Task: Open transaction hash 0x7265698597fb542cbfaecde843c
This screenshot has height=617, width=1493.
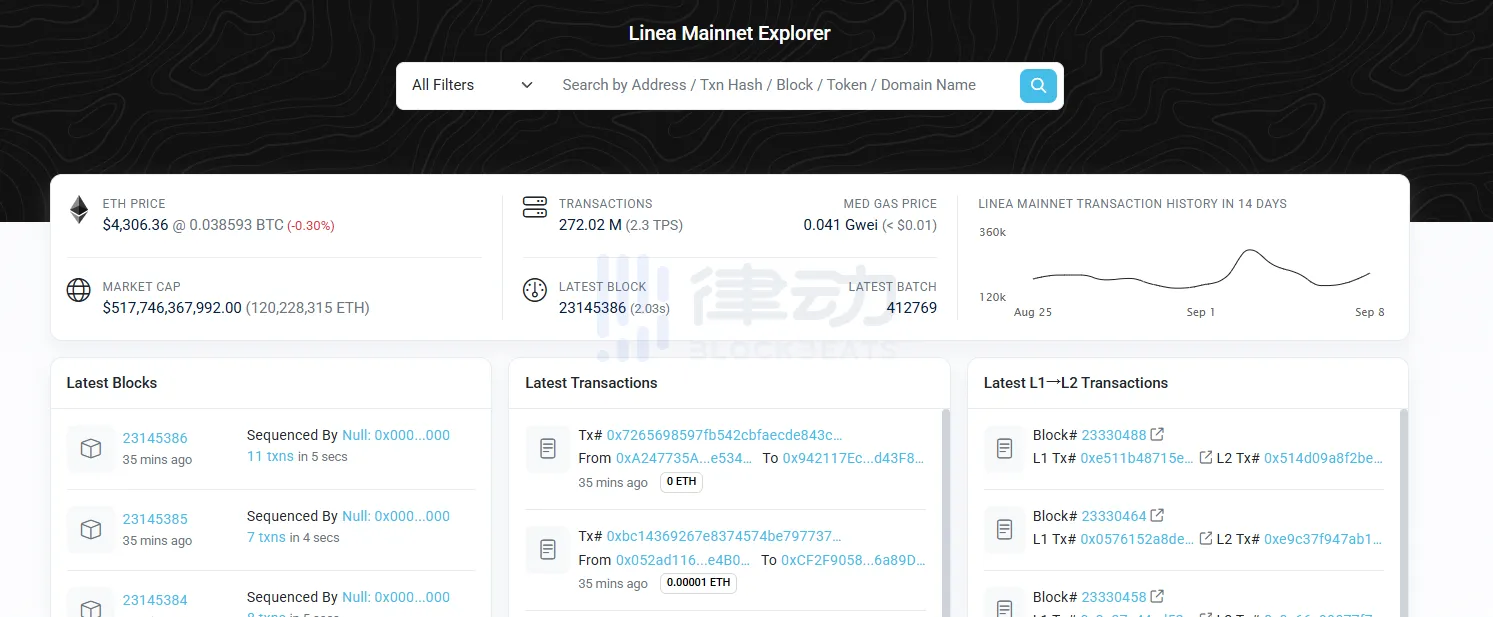Action: 725,435
